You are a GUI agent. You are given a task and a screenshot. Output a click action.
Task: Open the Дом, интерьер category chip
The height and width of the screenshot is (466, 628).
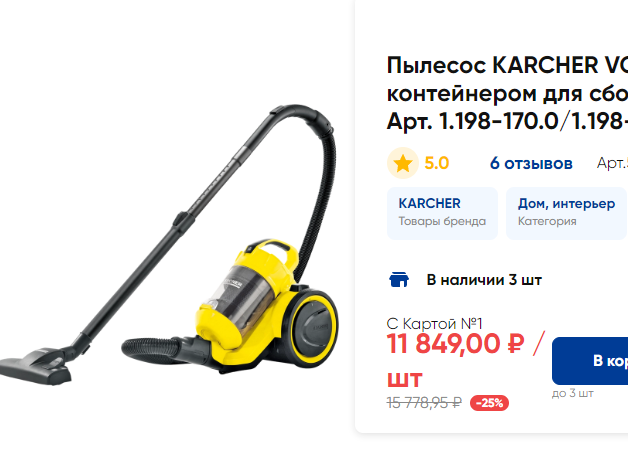[x=566, y=213]
